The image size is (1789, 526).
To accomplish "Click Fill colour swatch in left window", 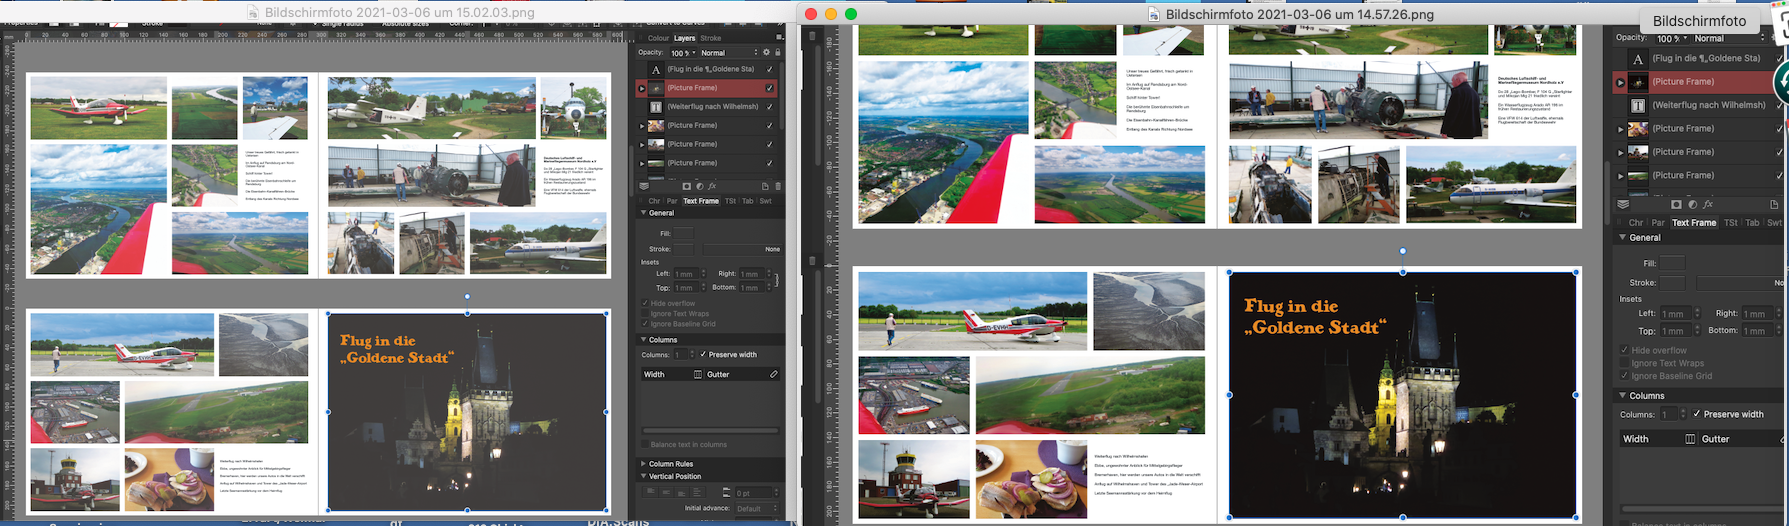I will coord(684,233).
